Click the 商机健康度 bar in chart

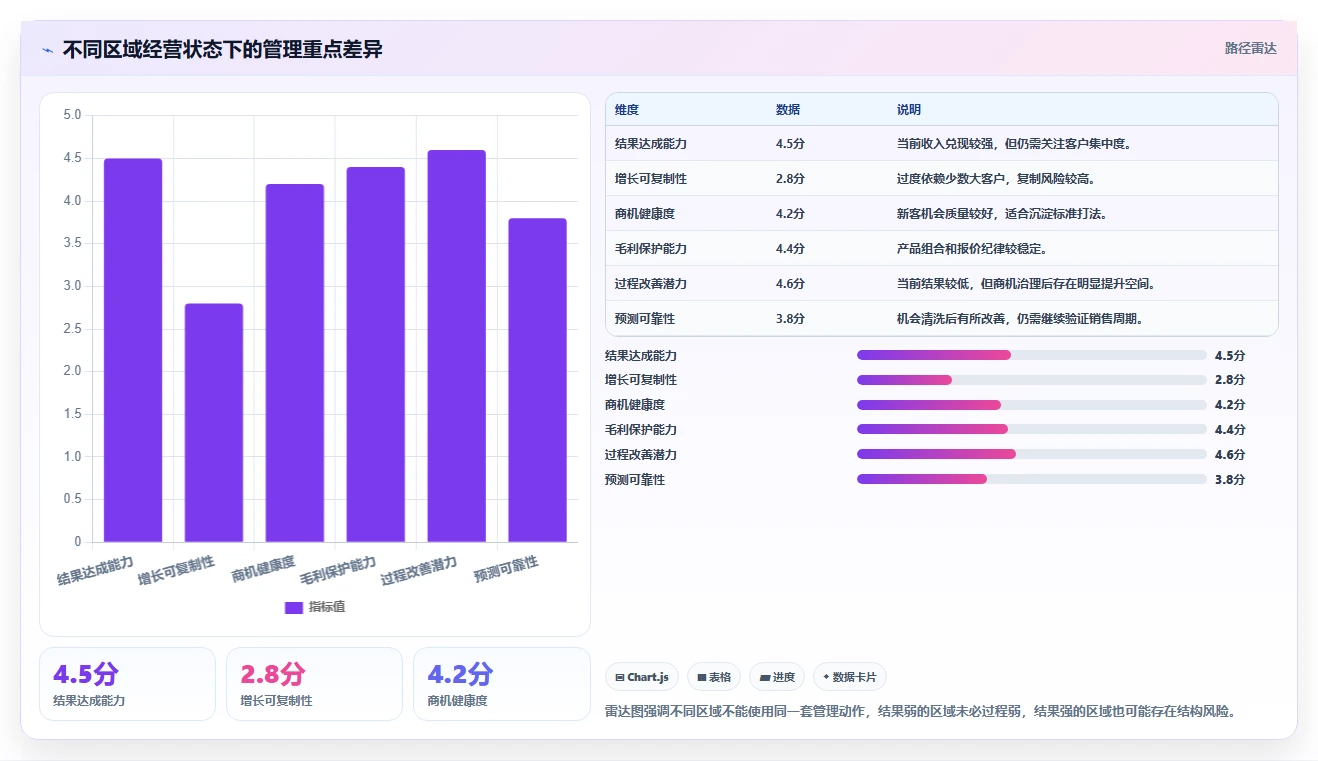(x=295, y=363)
